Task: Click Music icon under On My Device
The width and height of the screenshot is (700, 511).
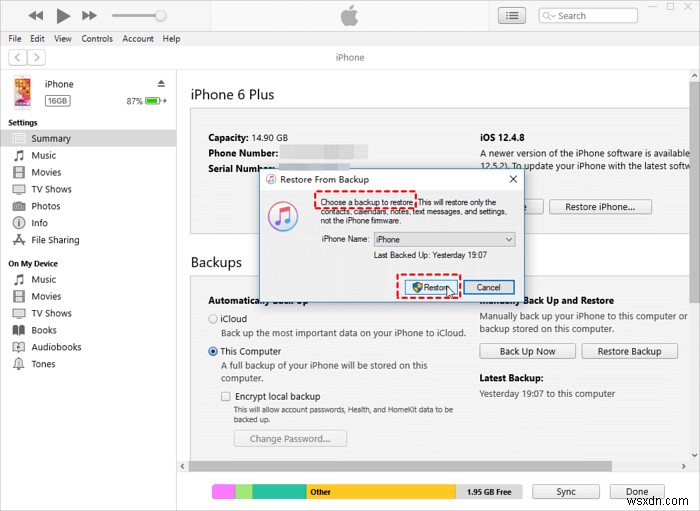Action: [19, 279]
